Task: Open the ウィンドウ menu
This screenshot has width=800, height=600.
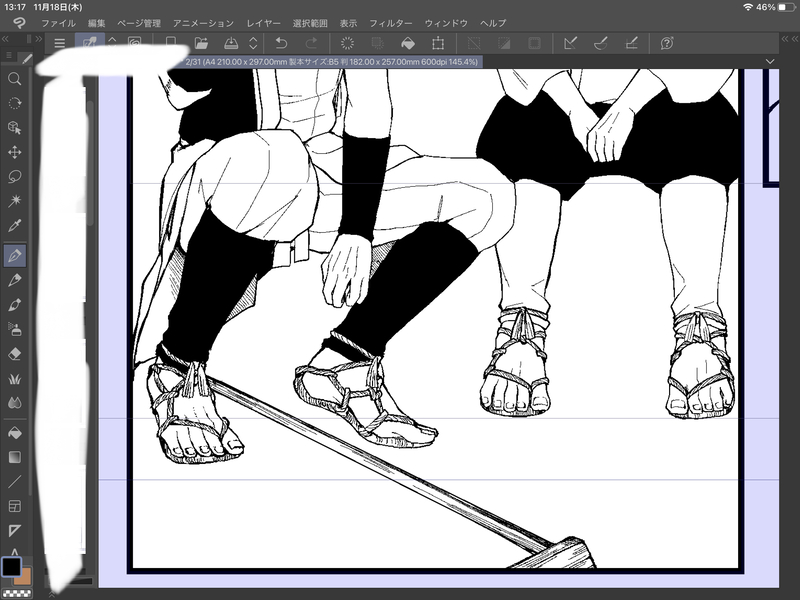Action: pos(446,23)
